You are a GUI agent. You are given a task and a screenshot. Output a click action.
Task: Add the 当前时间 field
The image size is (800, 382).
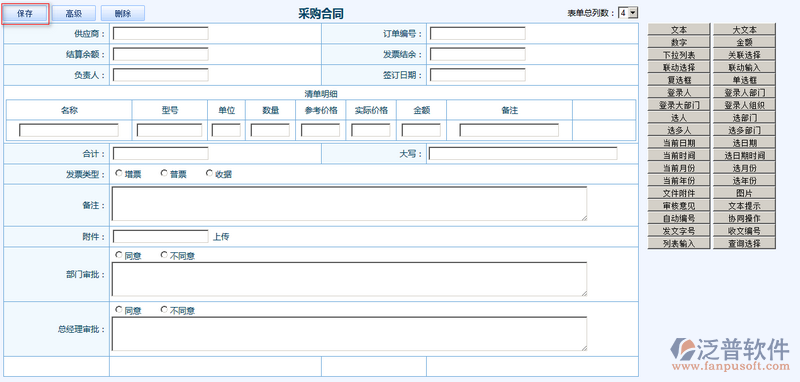click(679, 155)
